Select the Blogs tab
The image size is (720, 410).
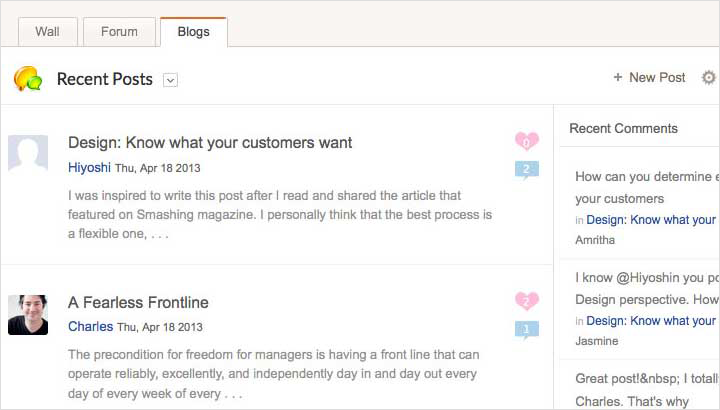(x=193, y=32)
